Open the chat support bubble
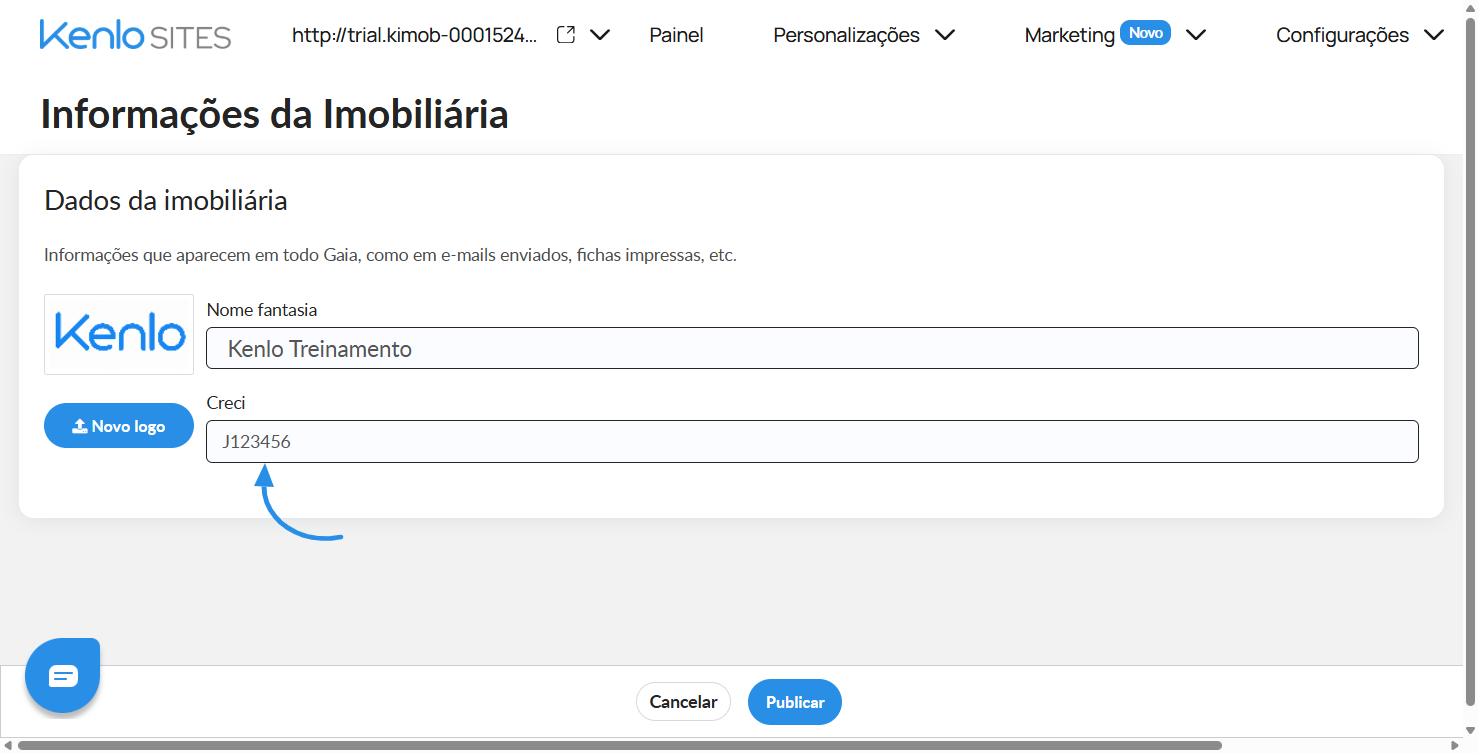 point(63,676)
